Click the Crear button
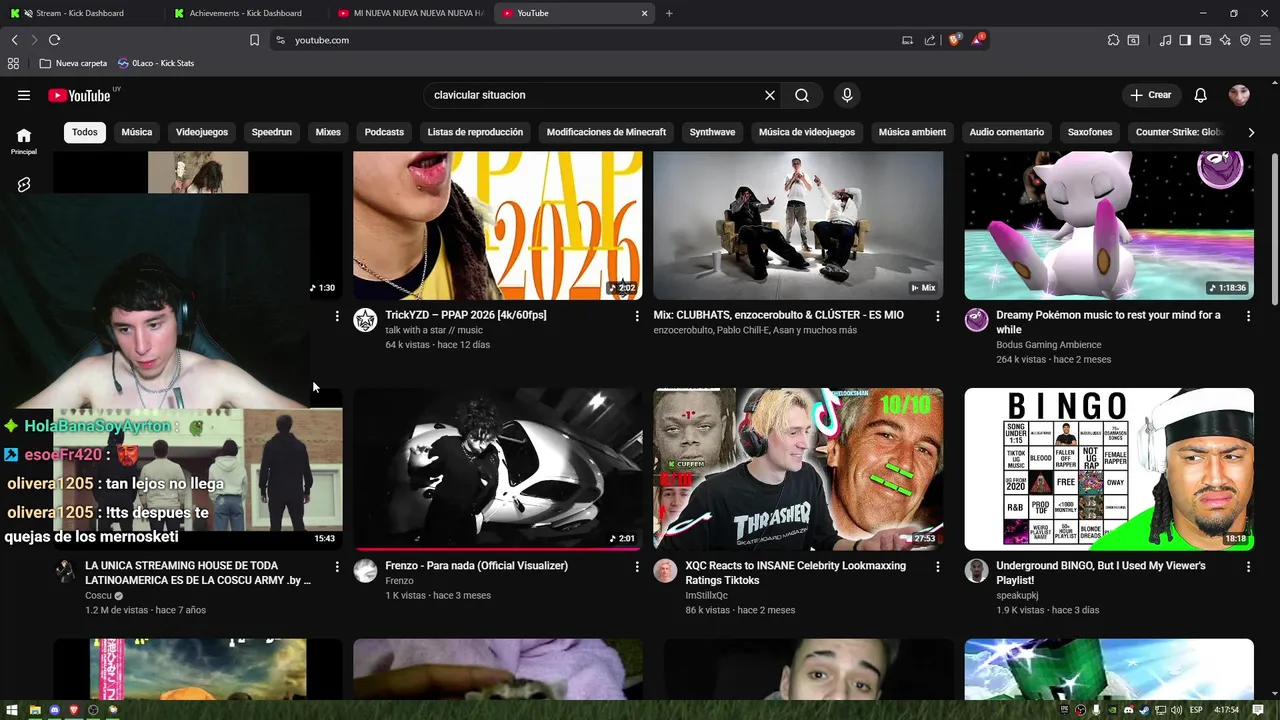 (1150, 95)
